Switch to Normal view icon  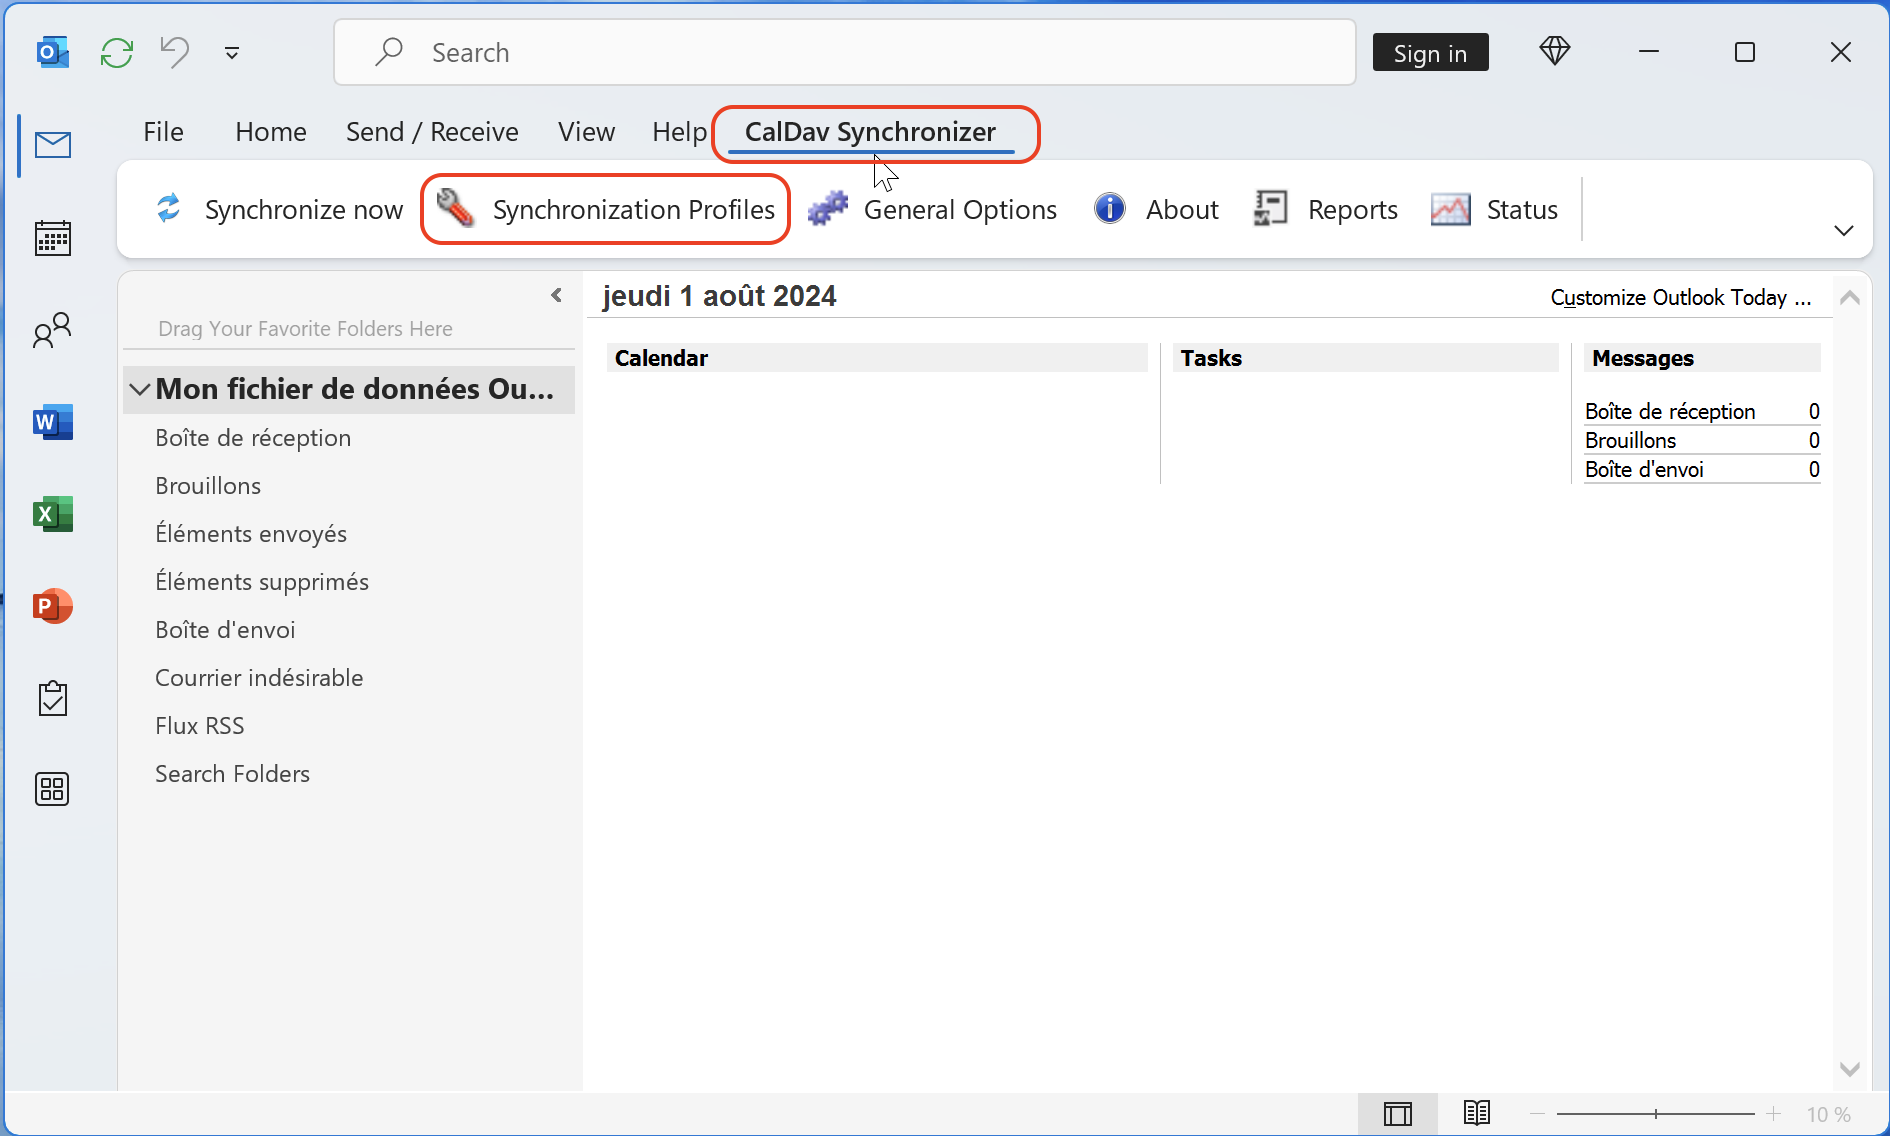pos(1398,1113)
